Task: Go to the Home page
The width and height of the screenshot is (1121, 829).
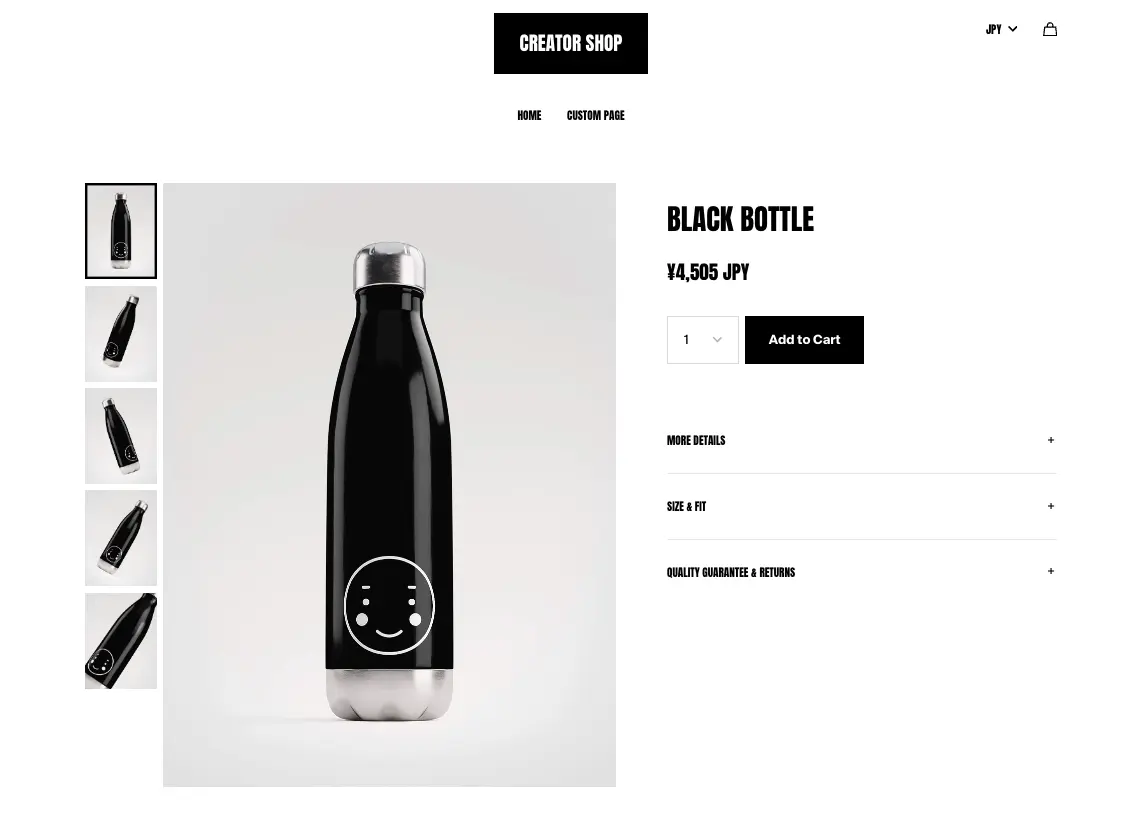Action: 529,115
